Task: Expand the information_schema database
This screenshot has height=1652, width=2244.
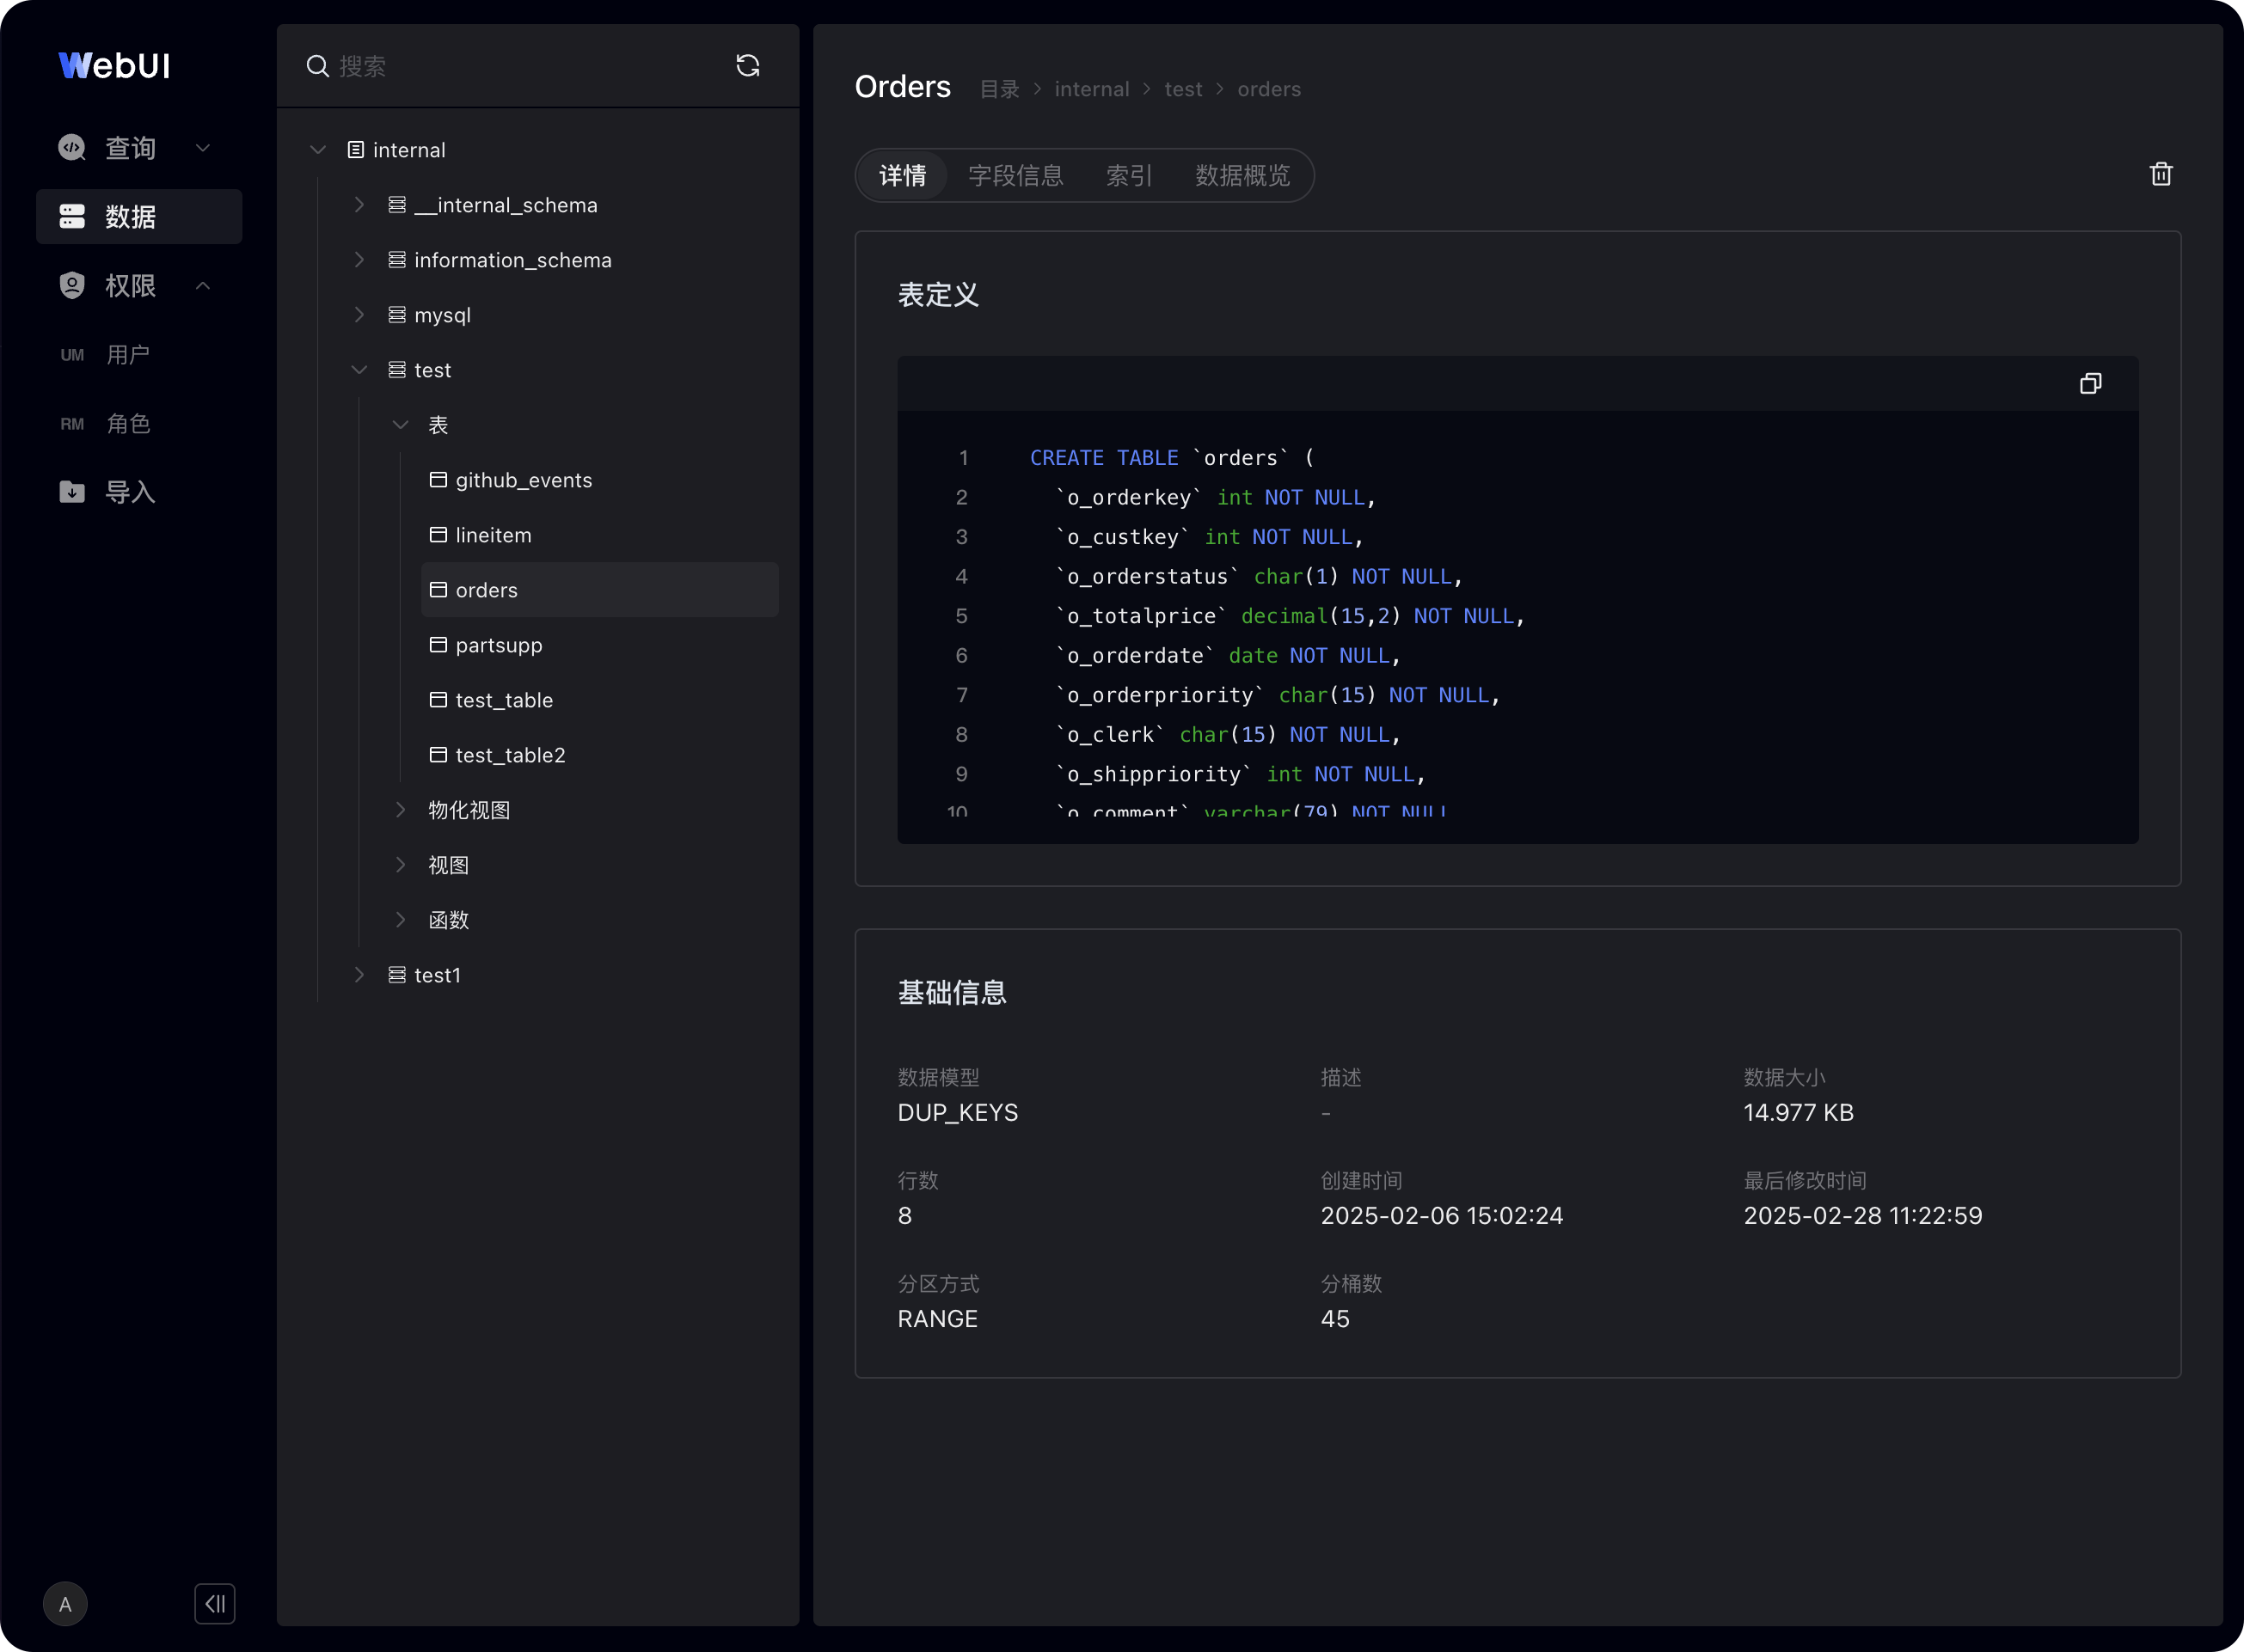Action: (359, 260)
